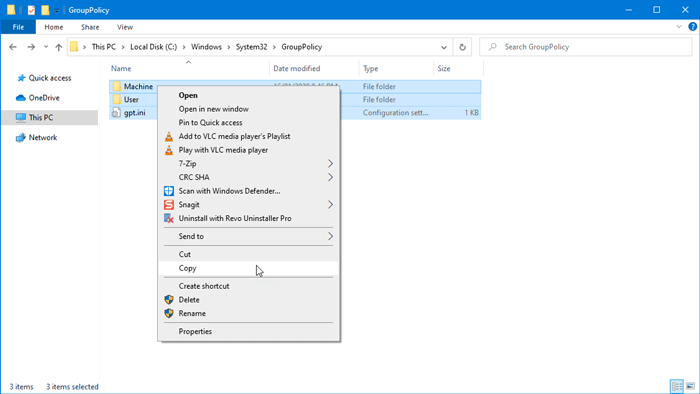
Task: Expand the Snagit submenu
Action: 330,205
